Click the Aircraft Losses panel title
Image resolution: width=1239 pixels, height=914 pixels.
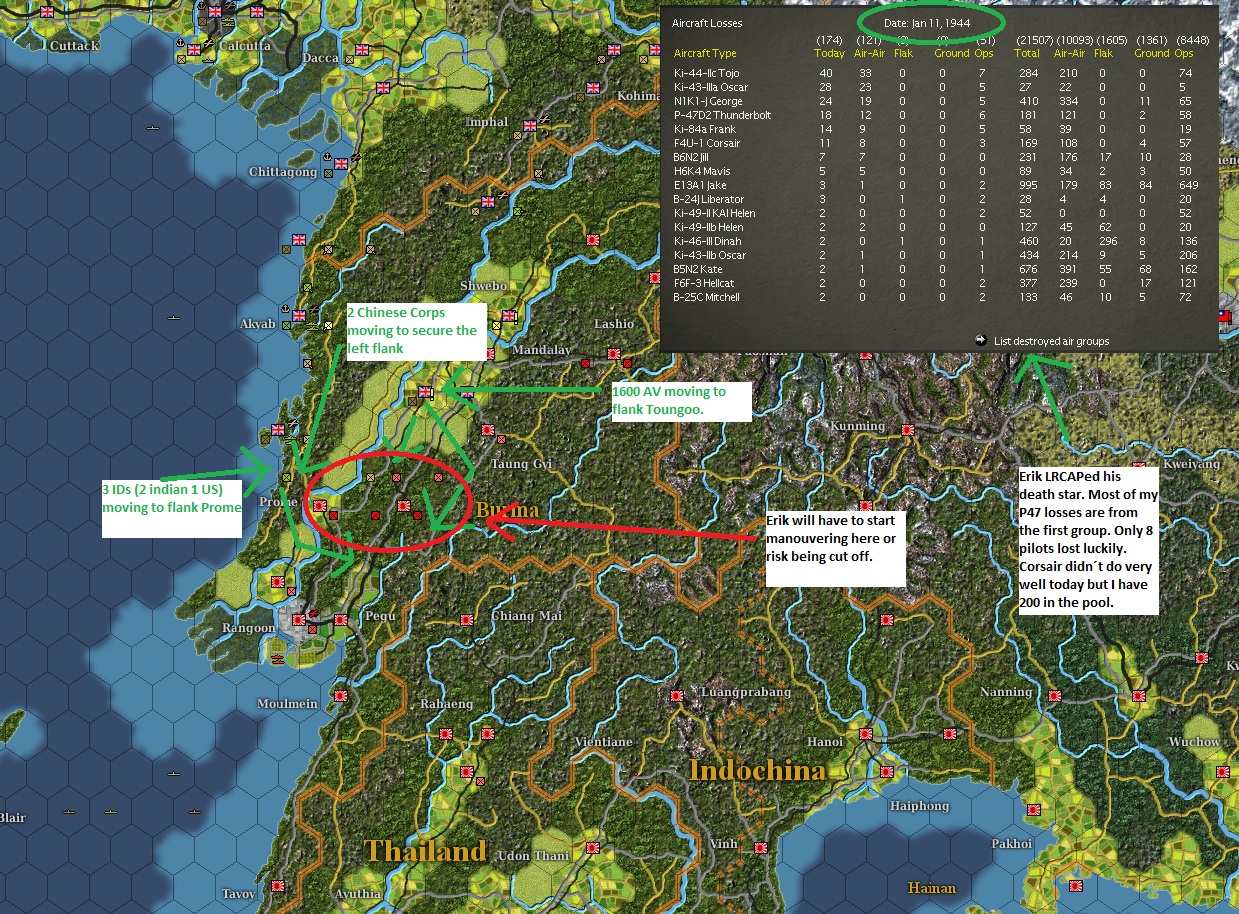coord(707,22)
